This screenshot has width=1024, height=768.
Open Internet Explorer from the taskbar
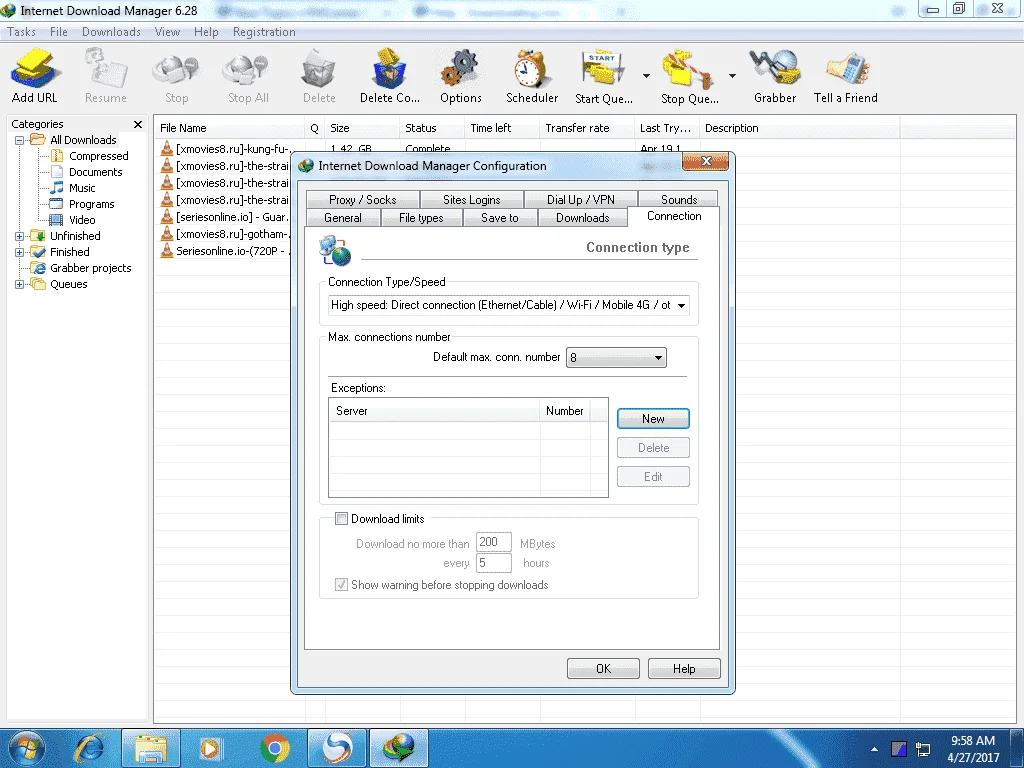90,748
